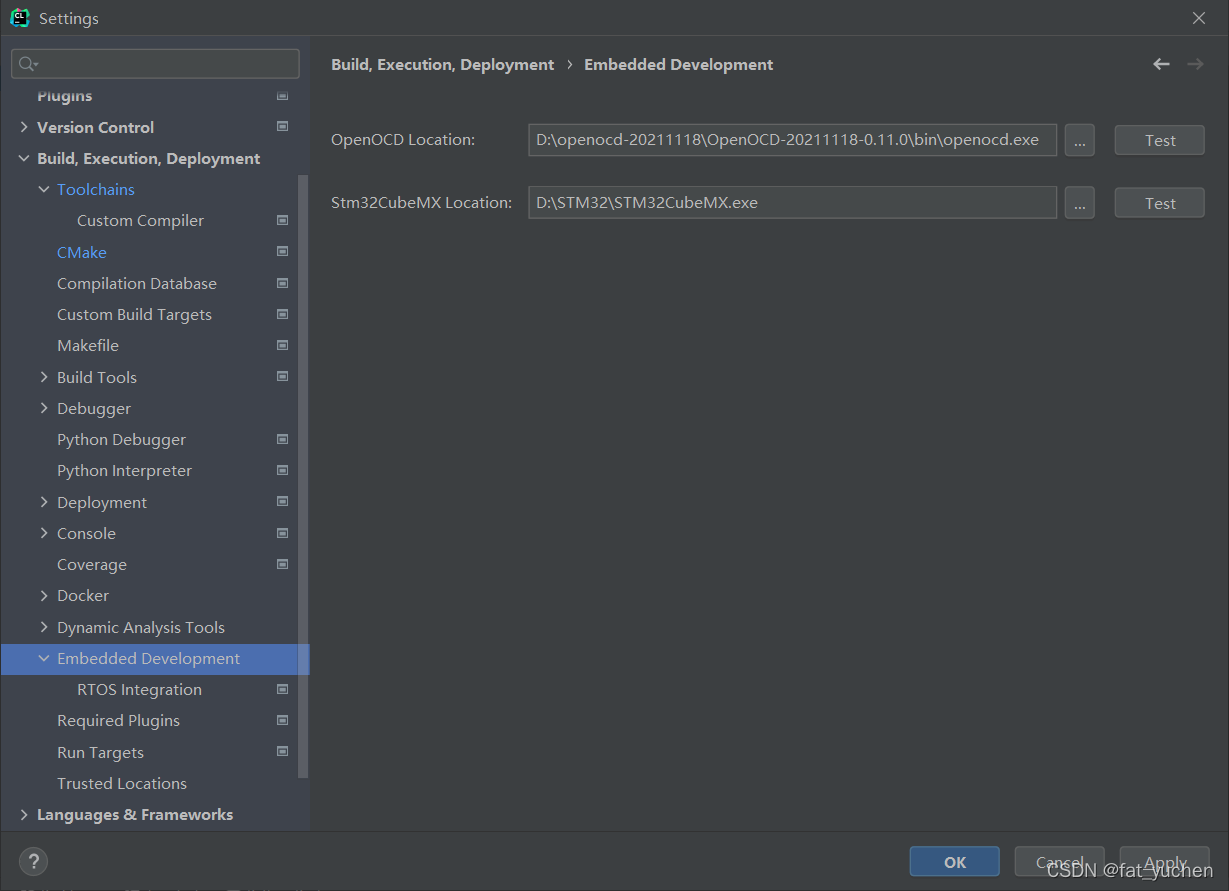Viewport: 1229px width, 891px height.
Task: Browse for the Stm32CubeMX location
Action: coord(1079,203)
